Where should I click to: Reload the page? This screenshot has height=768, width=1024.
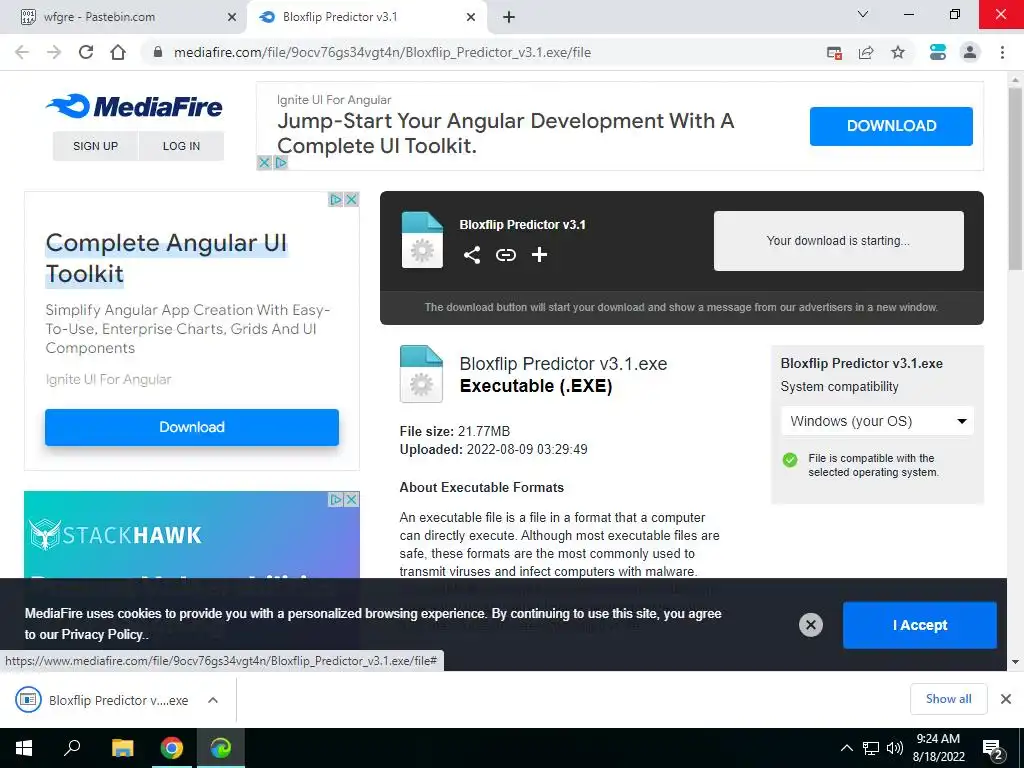point(86,52)
